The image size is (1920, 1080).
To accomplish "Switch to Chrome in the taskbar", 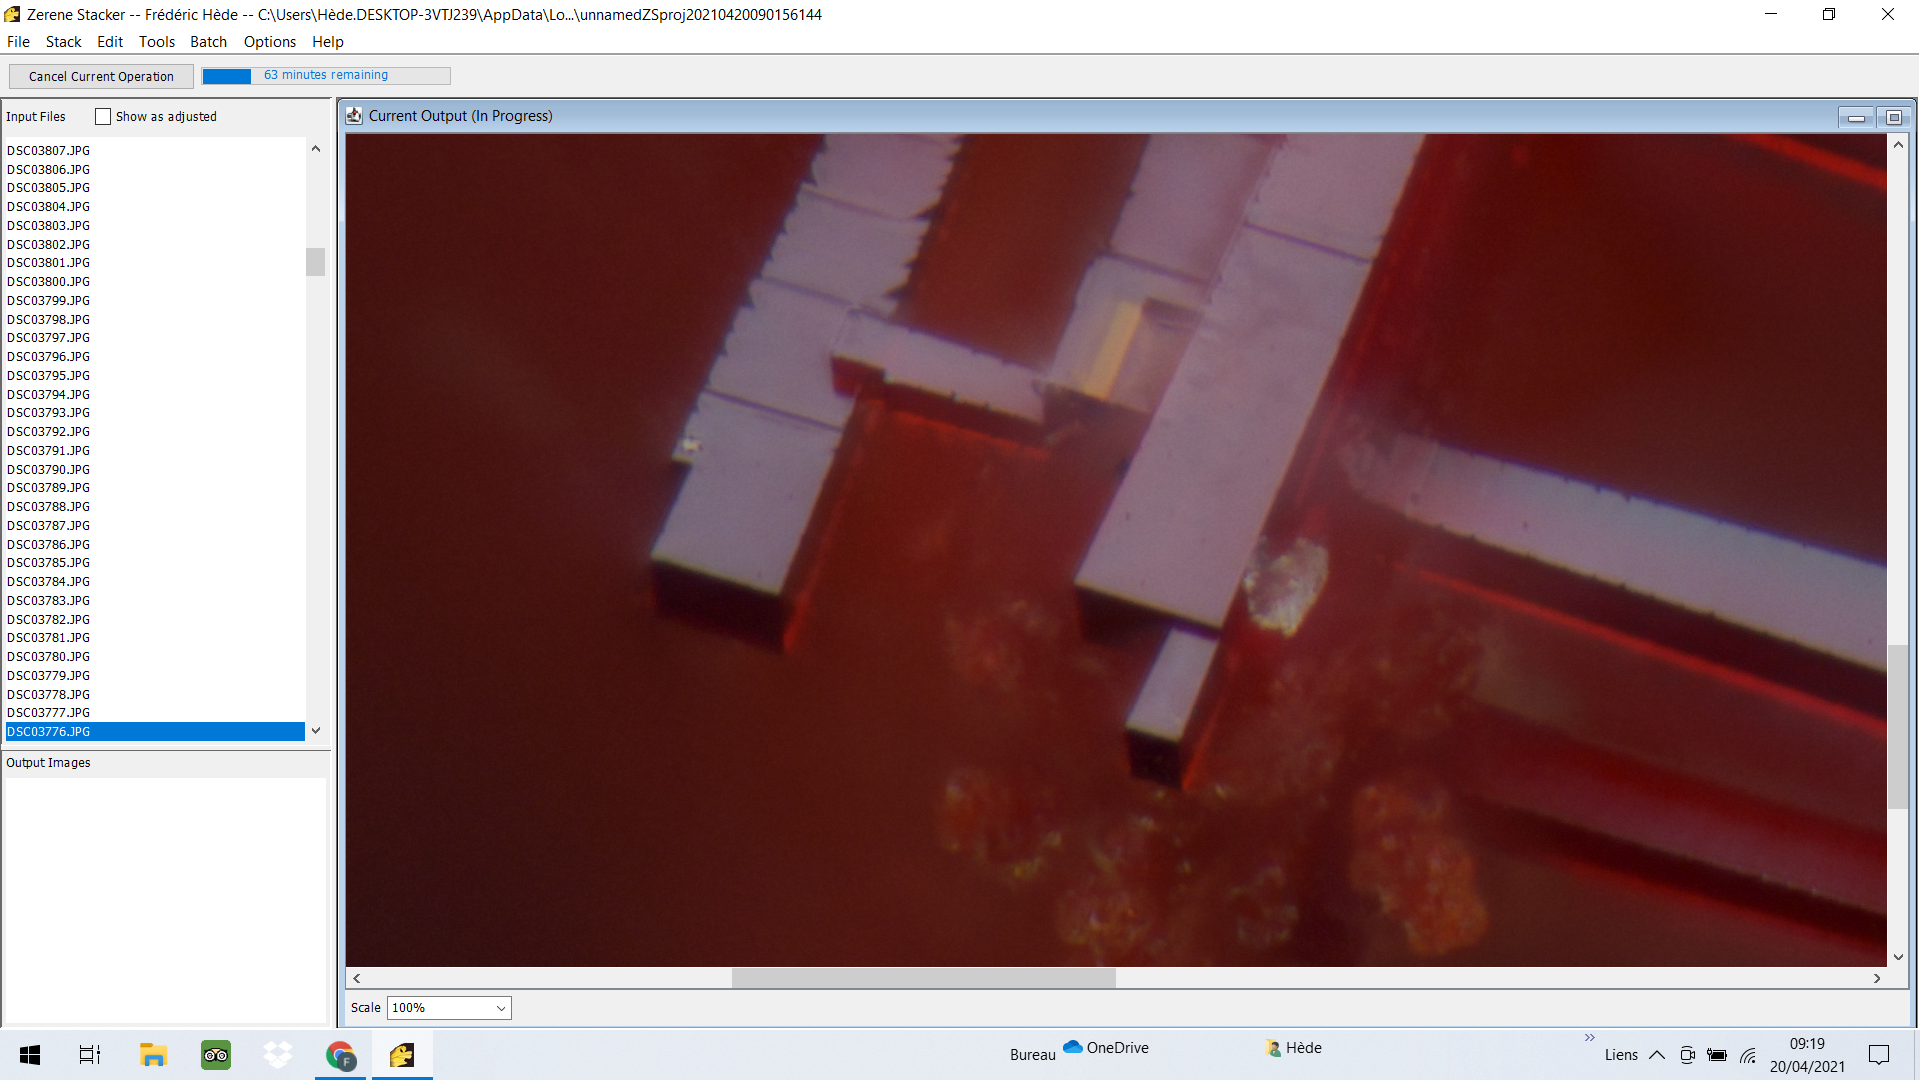I will 340,1055.
